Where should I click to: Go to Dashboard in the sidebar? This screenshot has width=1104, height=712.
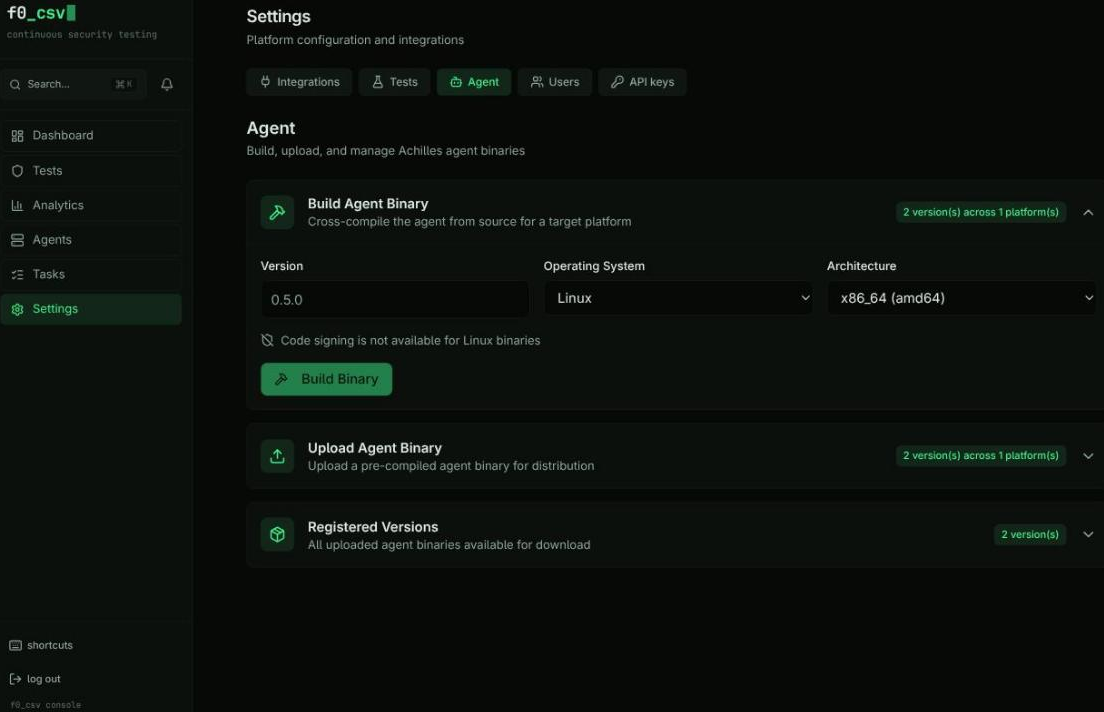pyautogui.click(x=91, y=136)
